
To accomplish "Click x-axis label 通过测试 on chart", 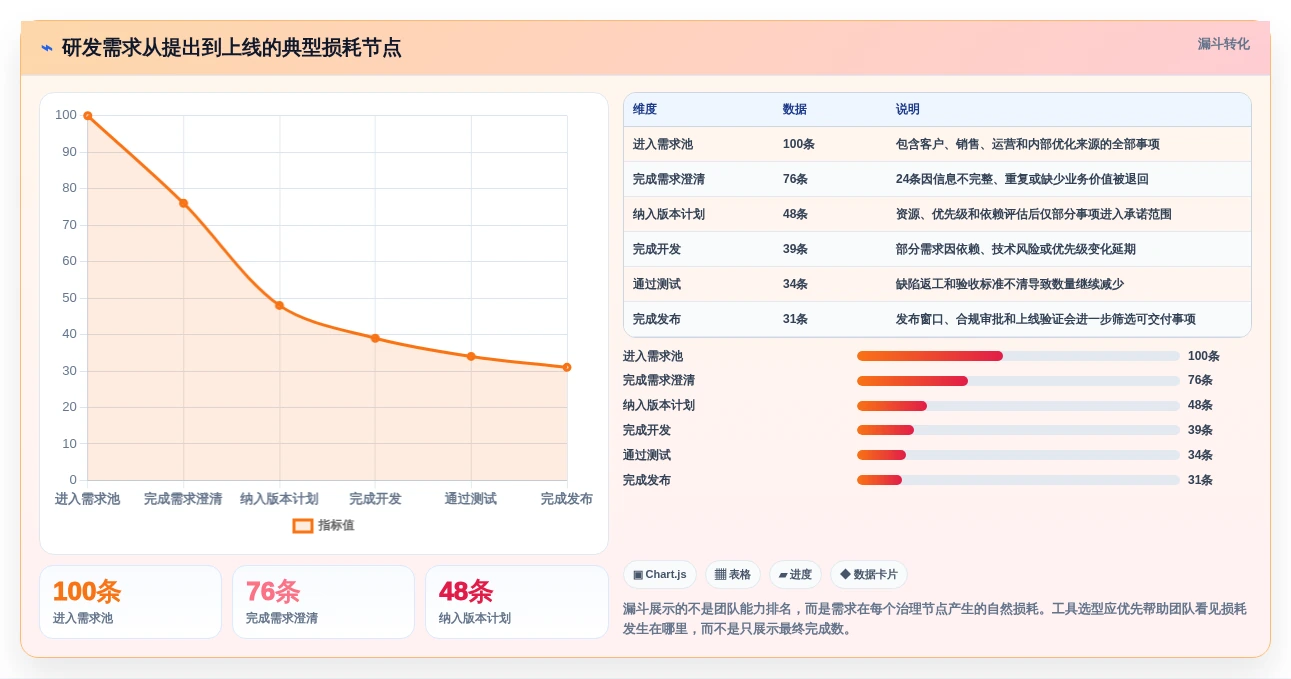I will click(471, 498).
